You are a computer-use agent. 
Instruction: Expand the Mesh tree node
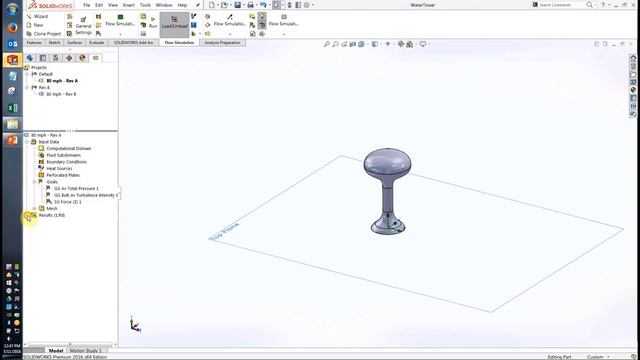tap(35, 208)
